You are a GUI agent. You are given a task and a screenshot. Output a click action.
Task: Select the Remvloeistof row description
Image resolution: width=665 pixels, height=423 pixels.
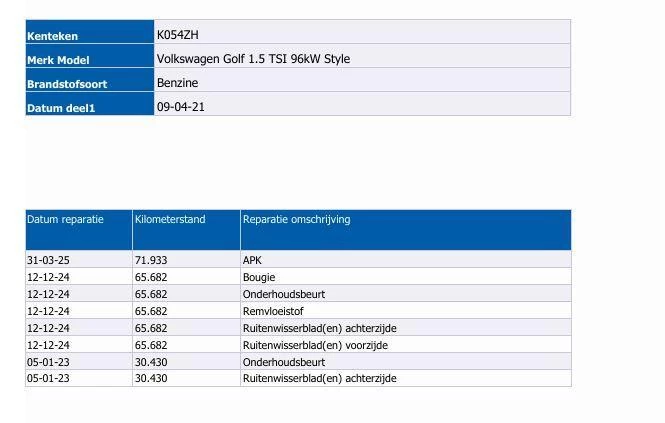273,311
